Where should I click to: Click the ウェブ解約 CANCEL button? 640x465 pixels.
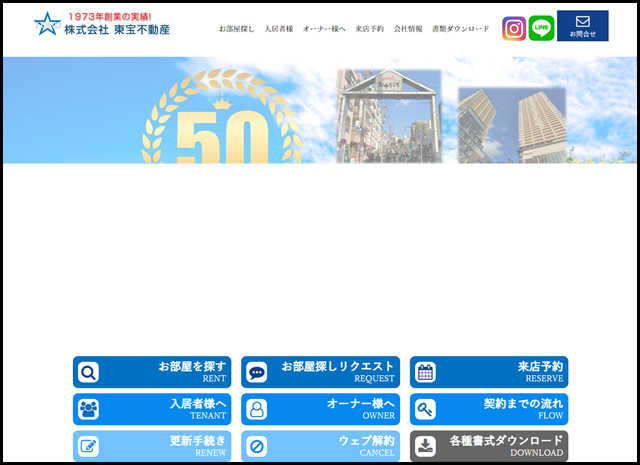tap(320, 446)
